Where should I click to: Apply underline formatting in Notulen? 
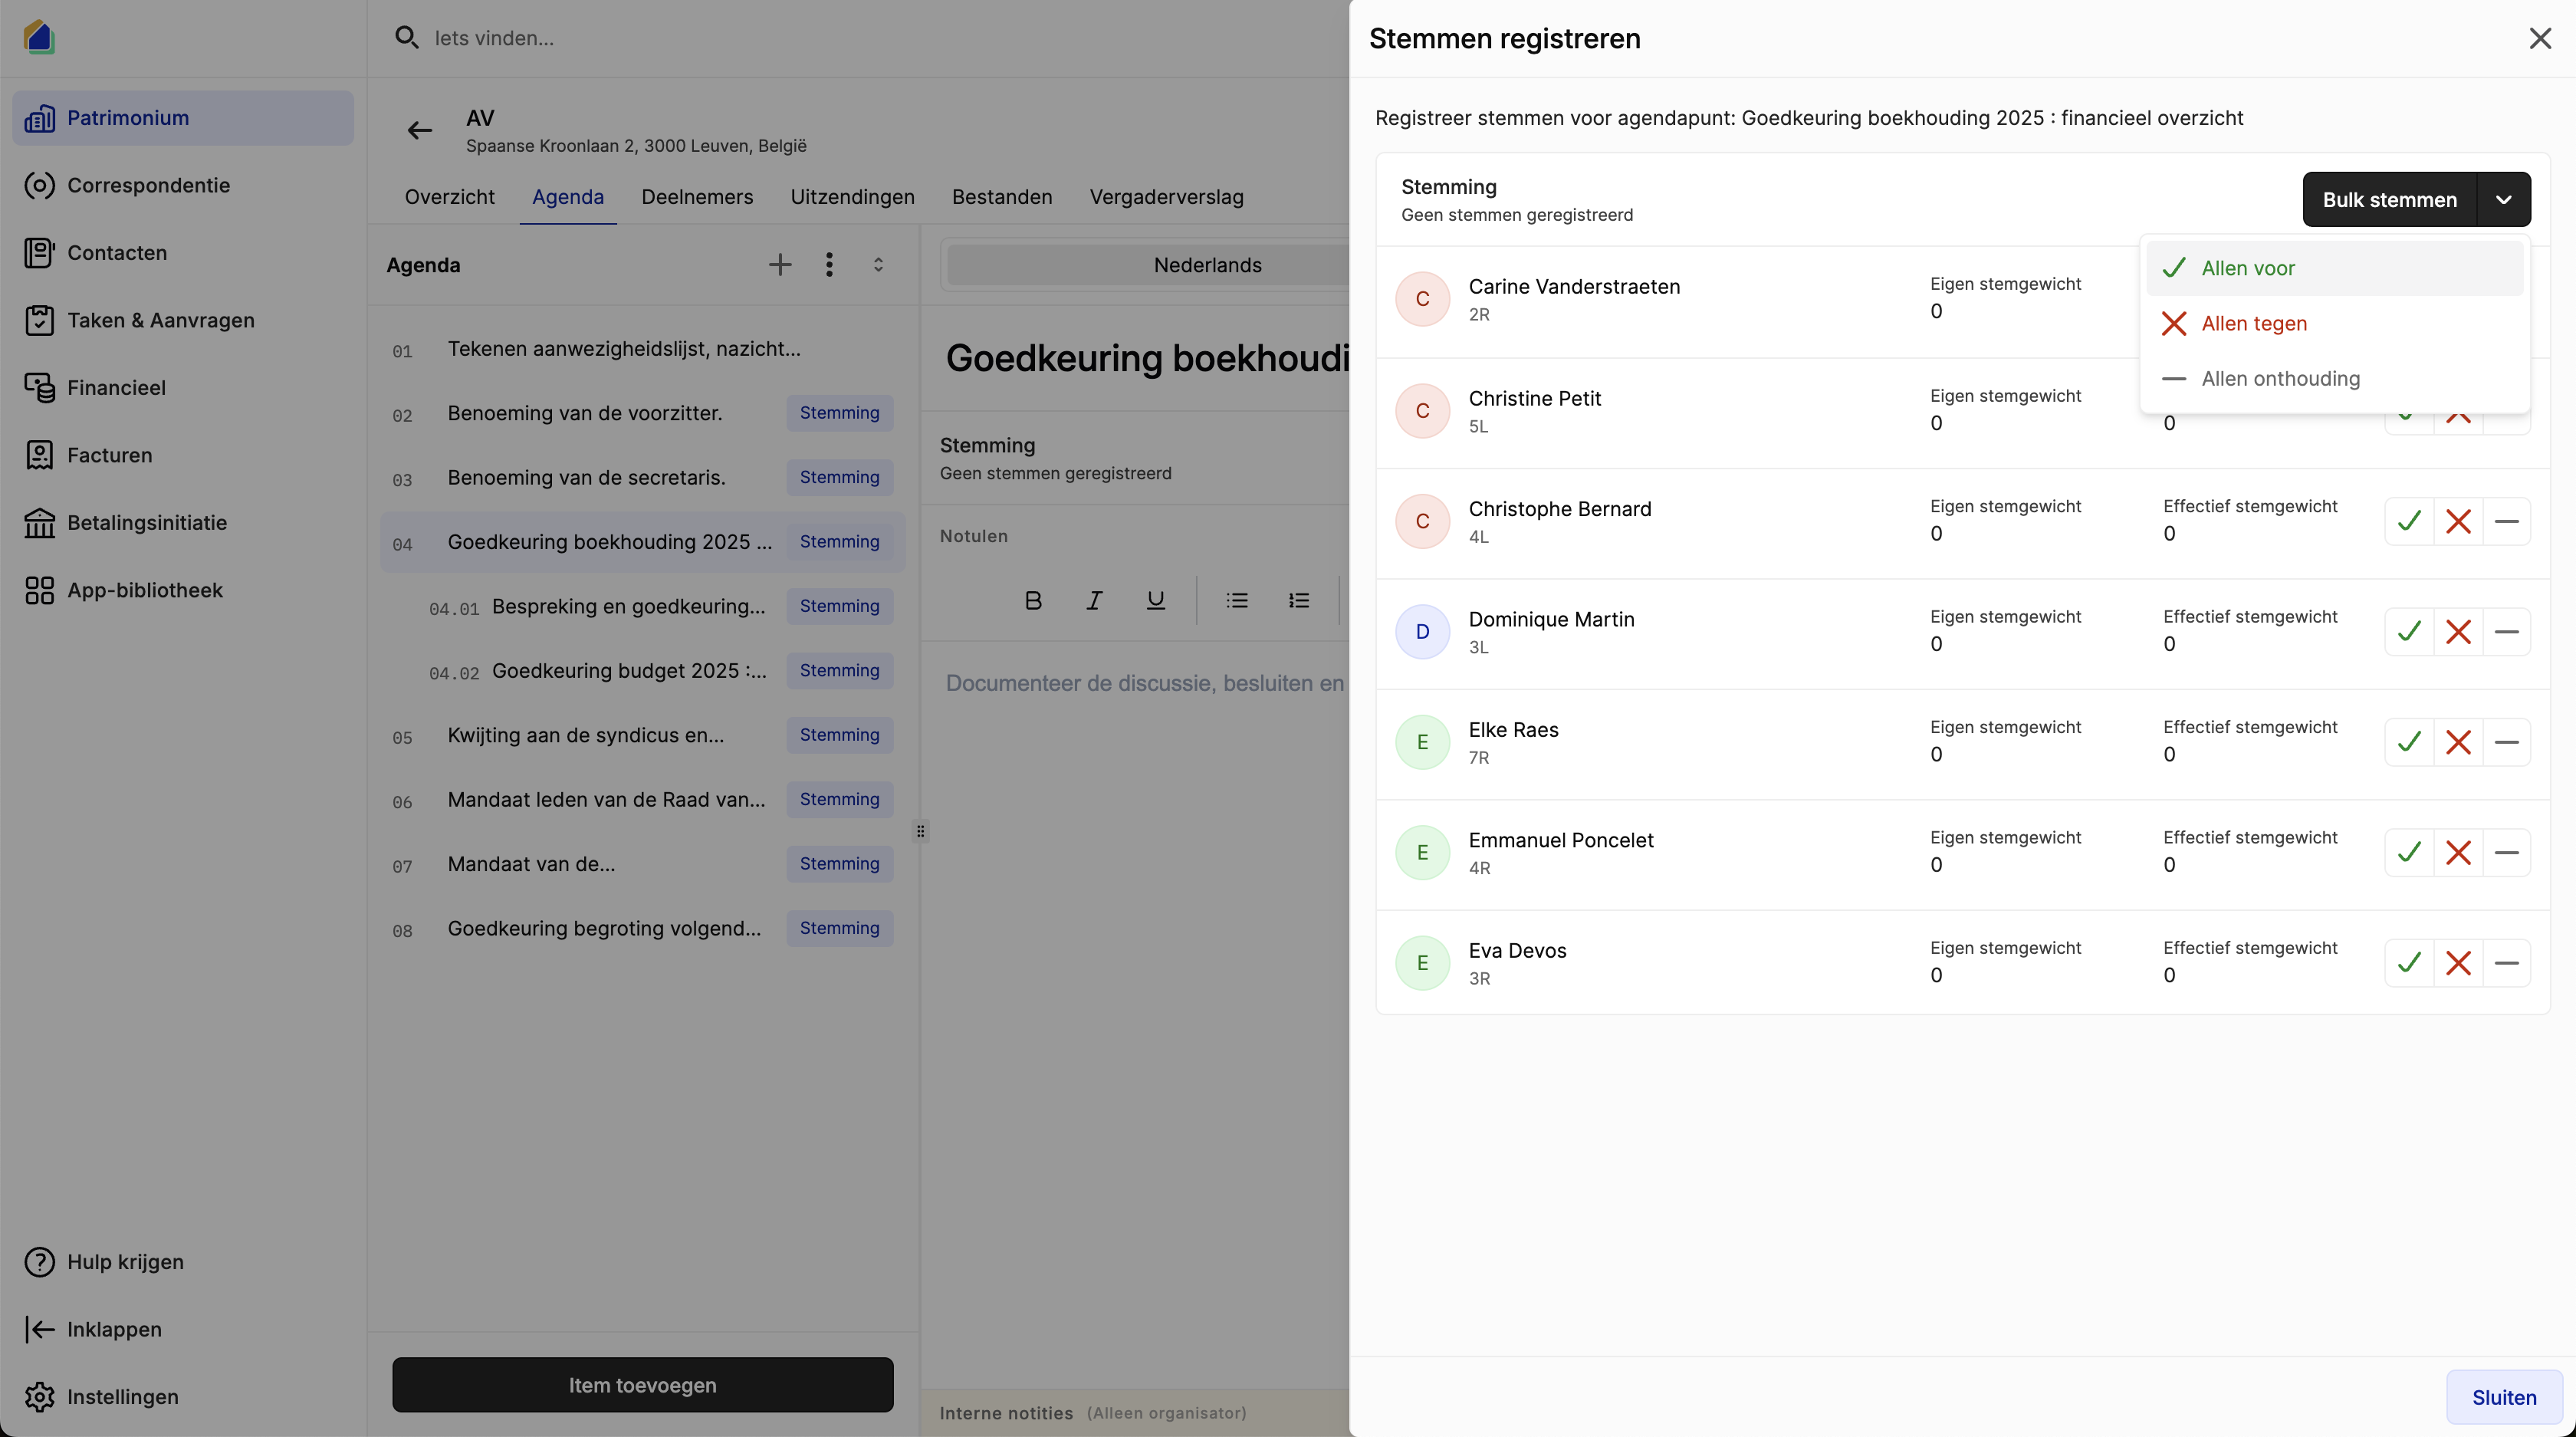(x=1155, y=600)
